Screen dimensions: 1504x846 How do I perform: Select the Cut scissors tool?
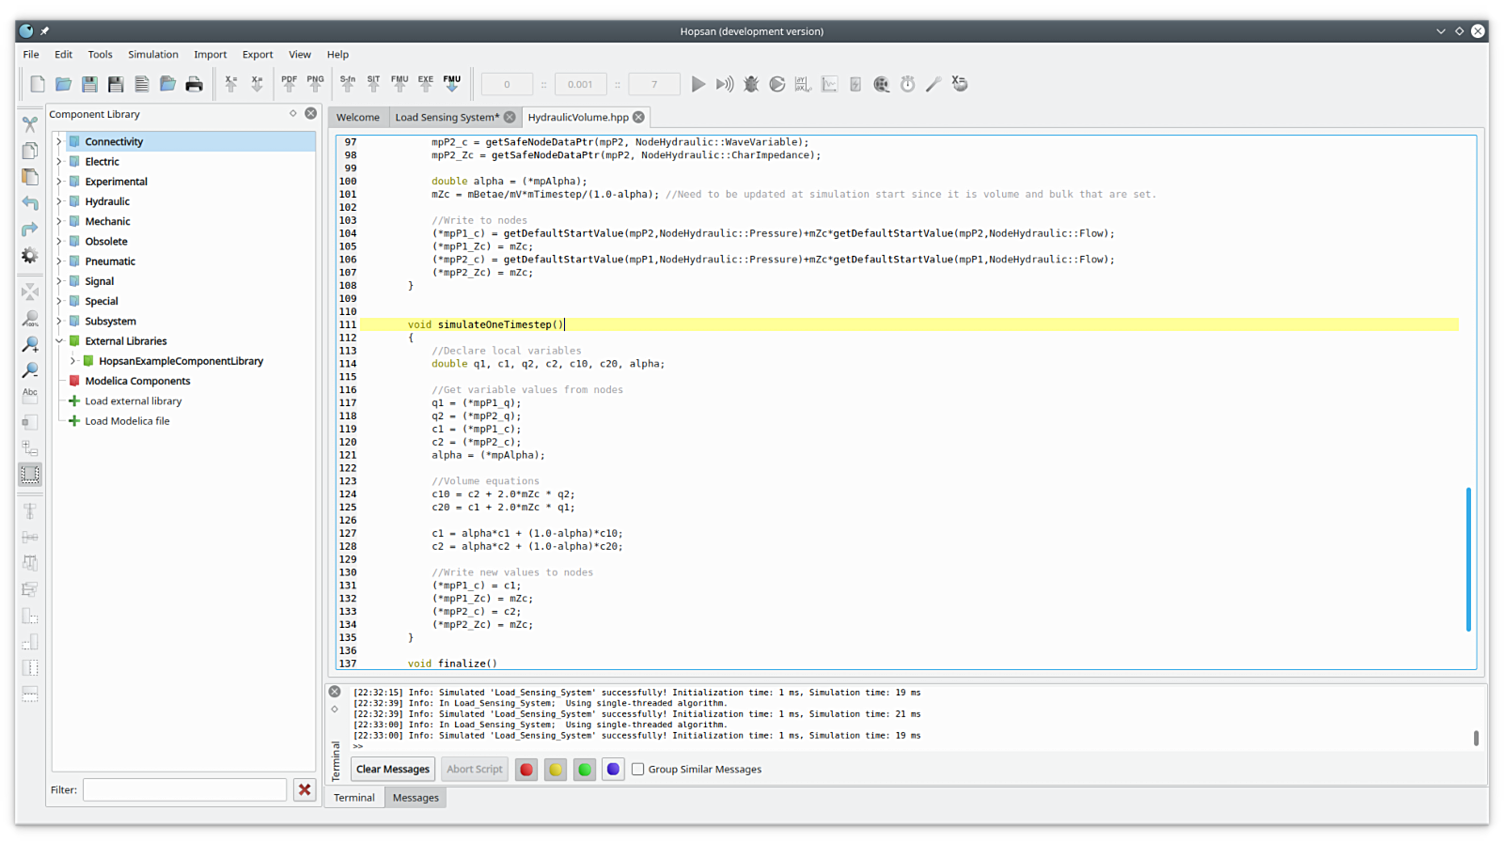tap(30, 124)
